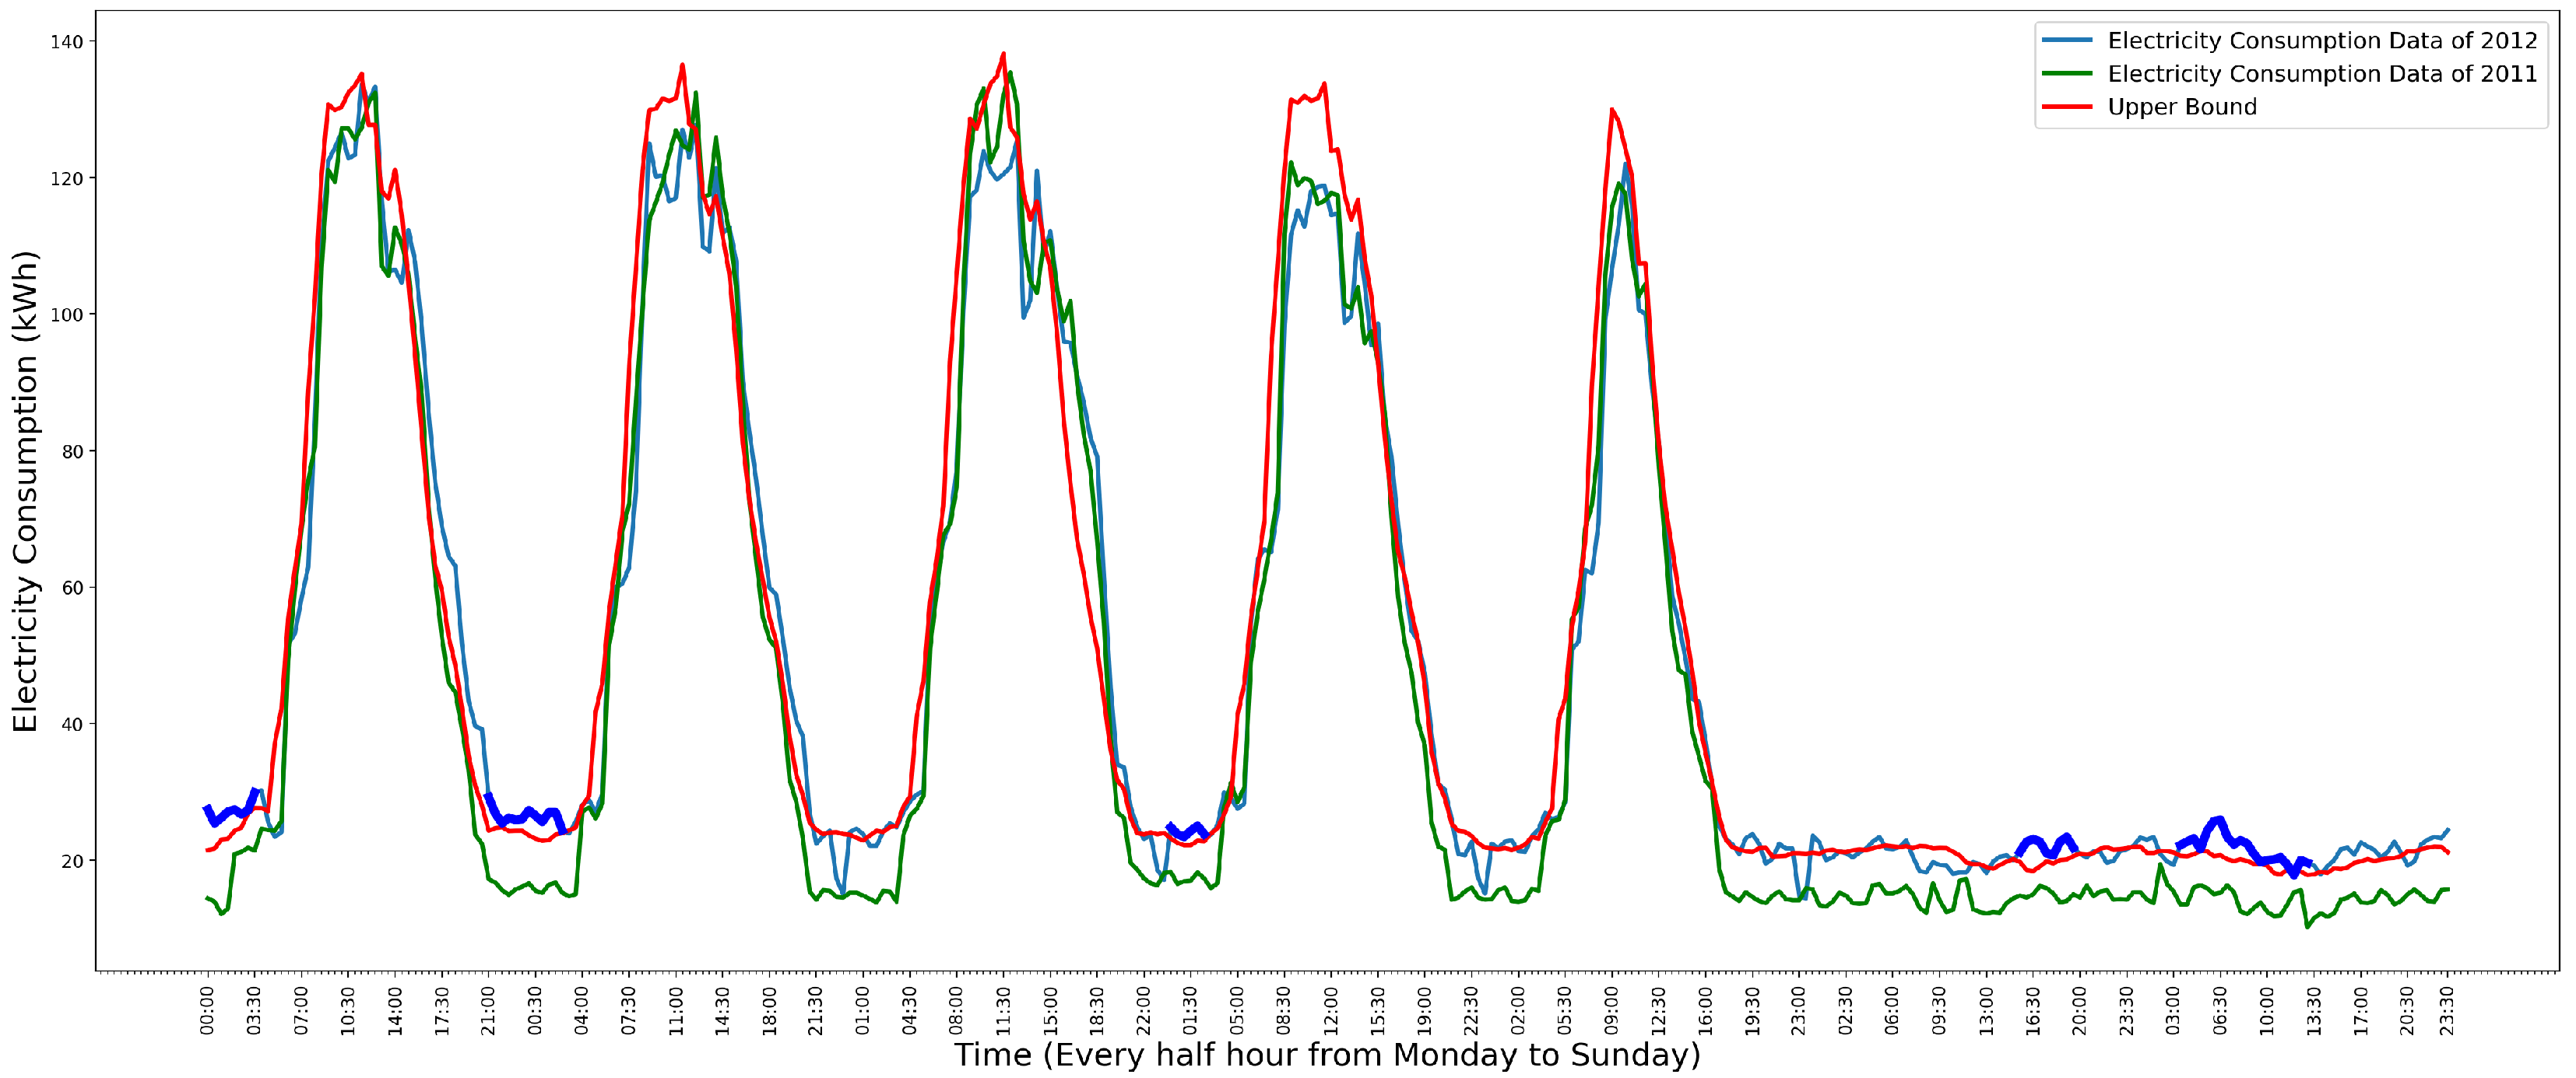This screenshot has height=1078, width=2576.
Task: Click the 09:00 x-axis tick label
Action: 1611,1010
